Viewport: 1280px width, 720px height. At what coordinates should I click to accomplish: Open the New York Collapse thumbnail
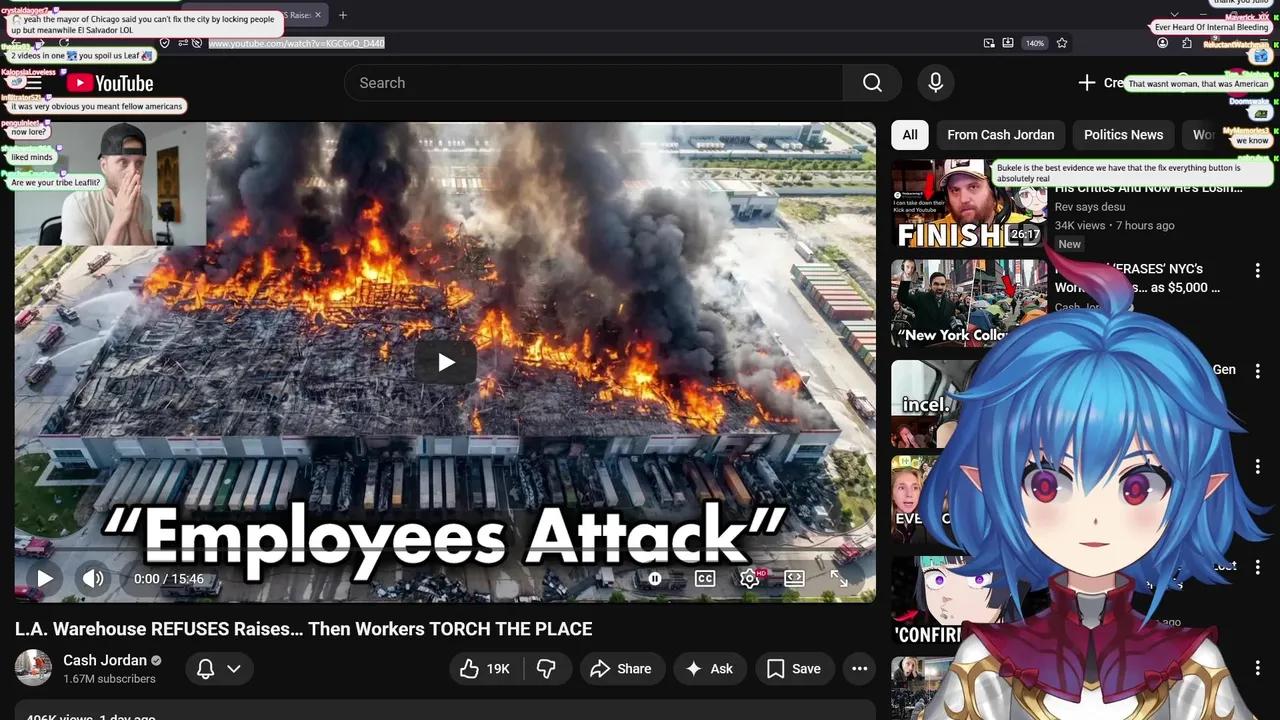(x=969, y=303)
